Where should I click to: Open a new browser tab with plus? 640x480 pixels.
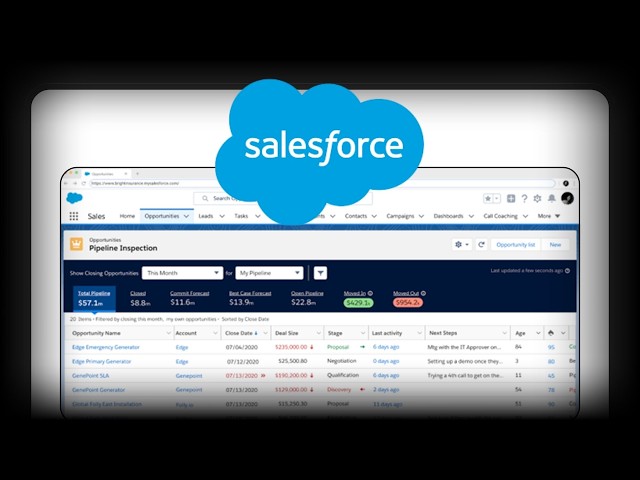pos(138,173)
